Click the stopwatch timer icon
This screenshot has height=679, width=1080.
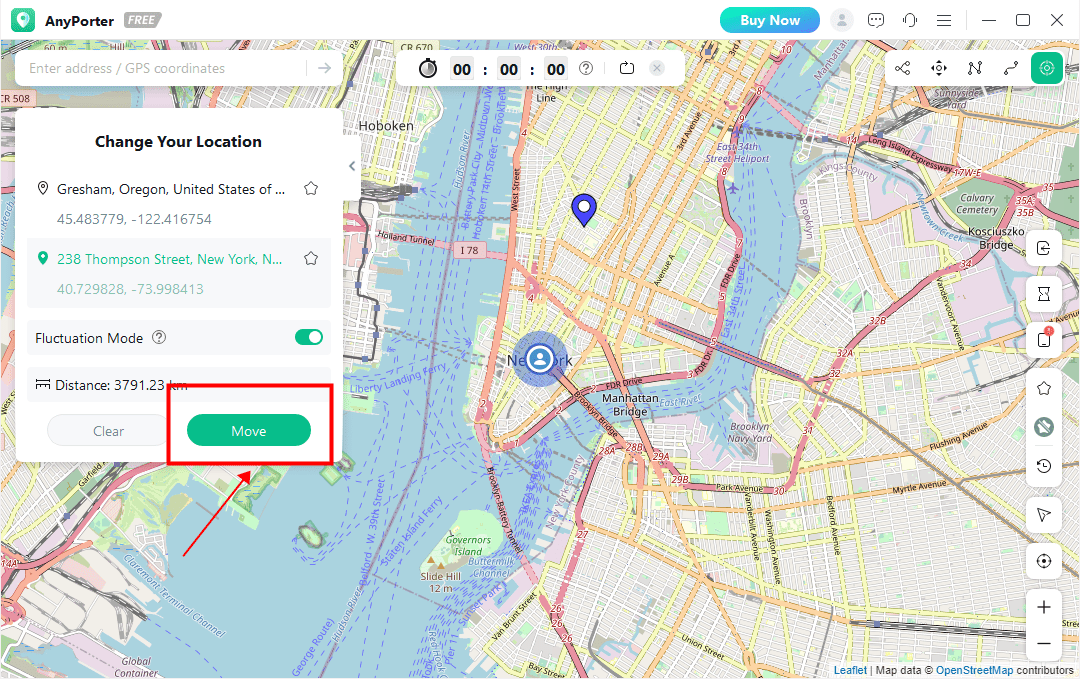click(428, 68)
